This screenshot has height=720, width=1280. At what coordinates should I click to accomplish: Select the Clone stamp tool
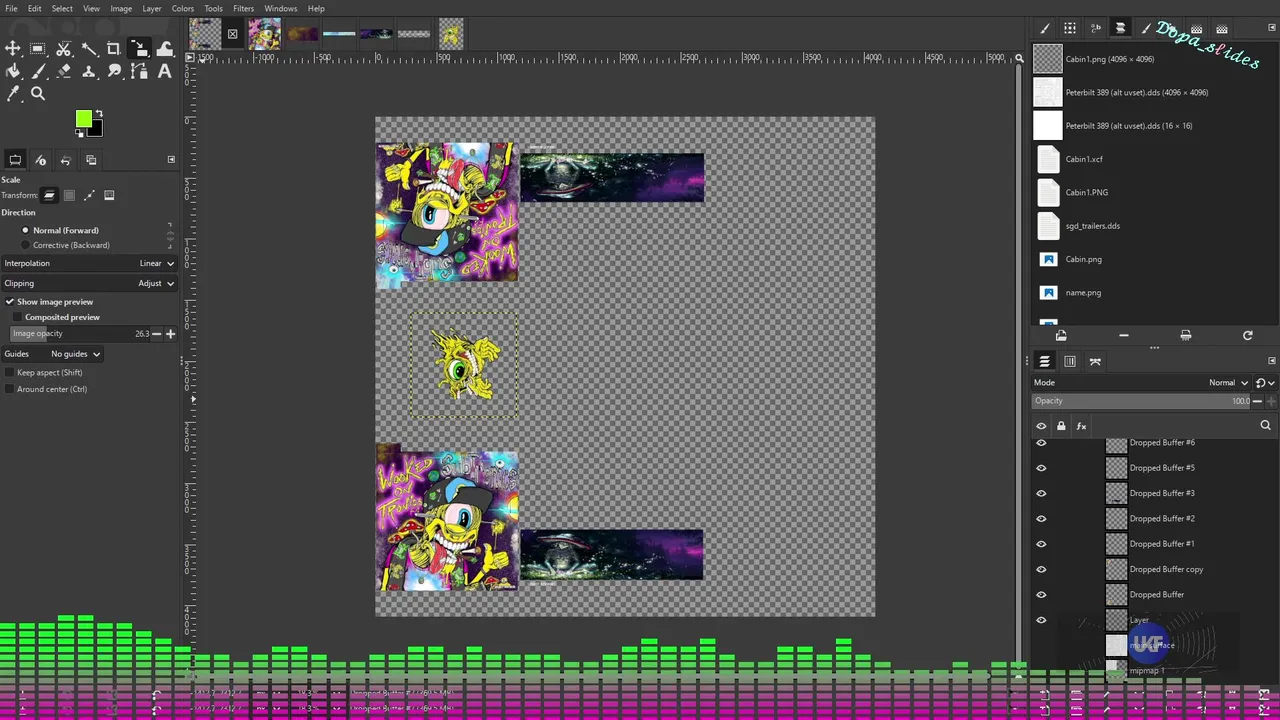(x=89, y=71)
